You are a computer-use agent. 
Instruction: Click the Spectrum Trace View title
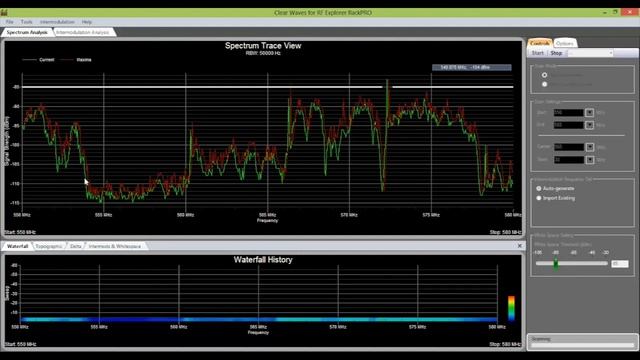(x=263, y=46)
